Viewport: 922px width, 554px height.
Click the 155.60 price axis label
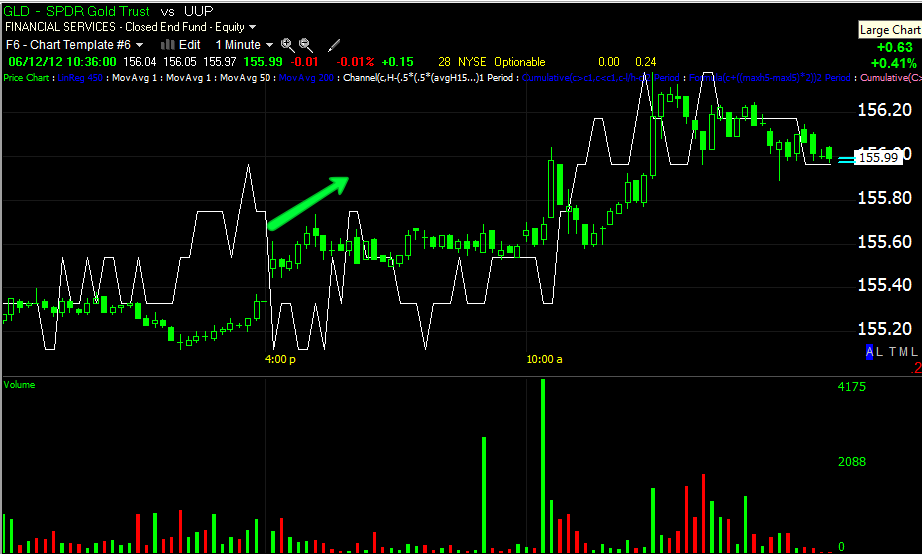point(884,242)
